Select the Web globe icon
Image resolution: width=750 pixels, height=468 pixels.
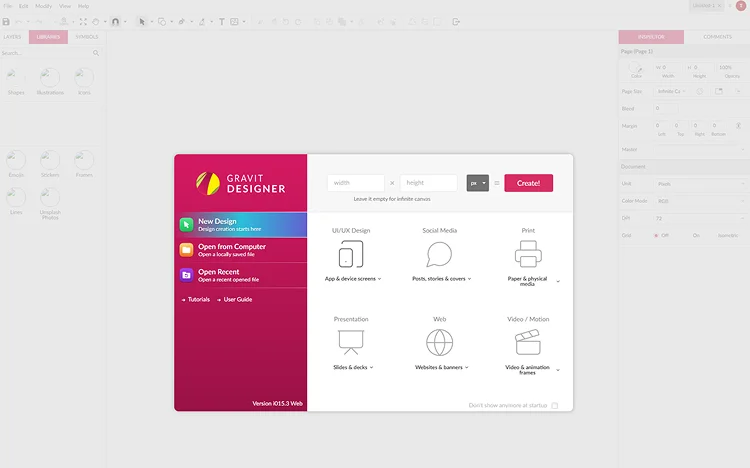(440, 342)
